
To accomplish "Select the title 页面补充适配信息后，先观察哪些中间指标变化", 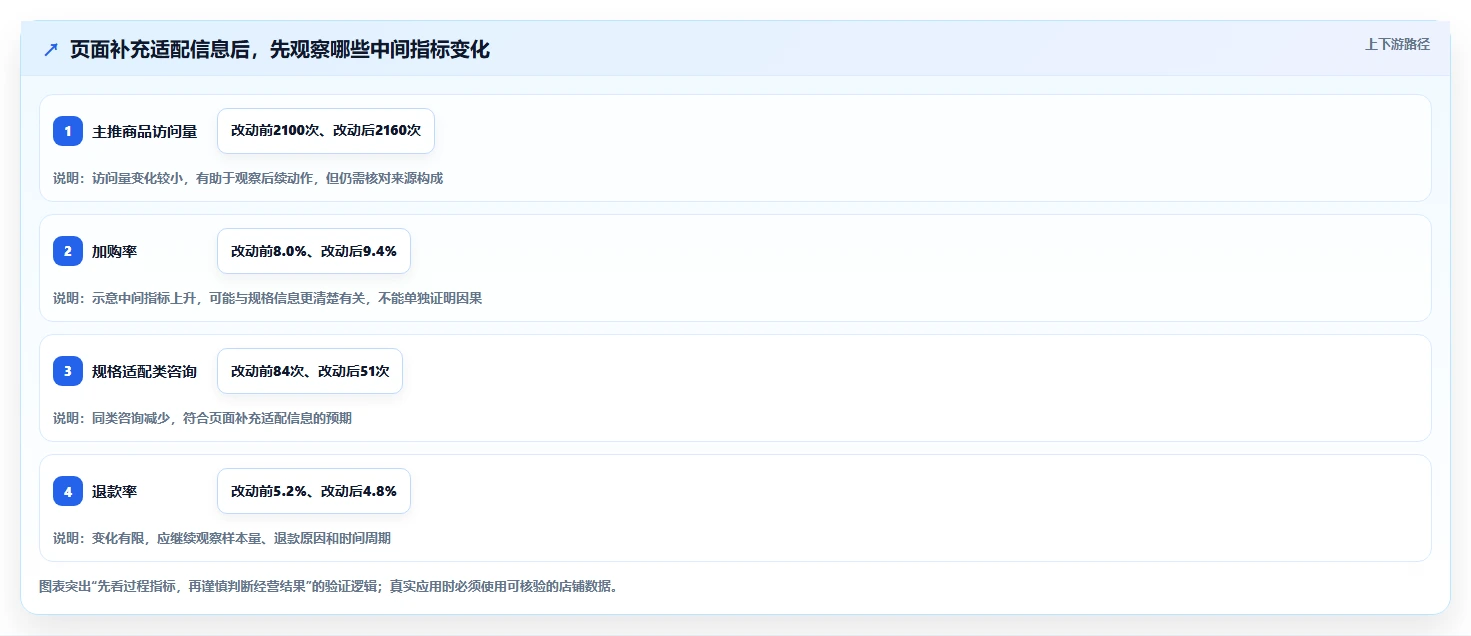I will coord(280,50).
